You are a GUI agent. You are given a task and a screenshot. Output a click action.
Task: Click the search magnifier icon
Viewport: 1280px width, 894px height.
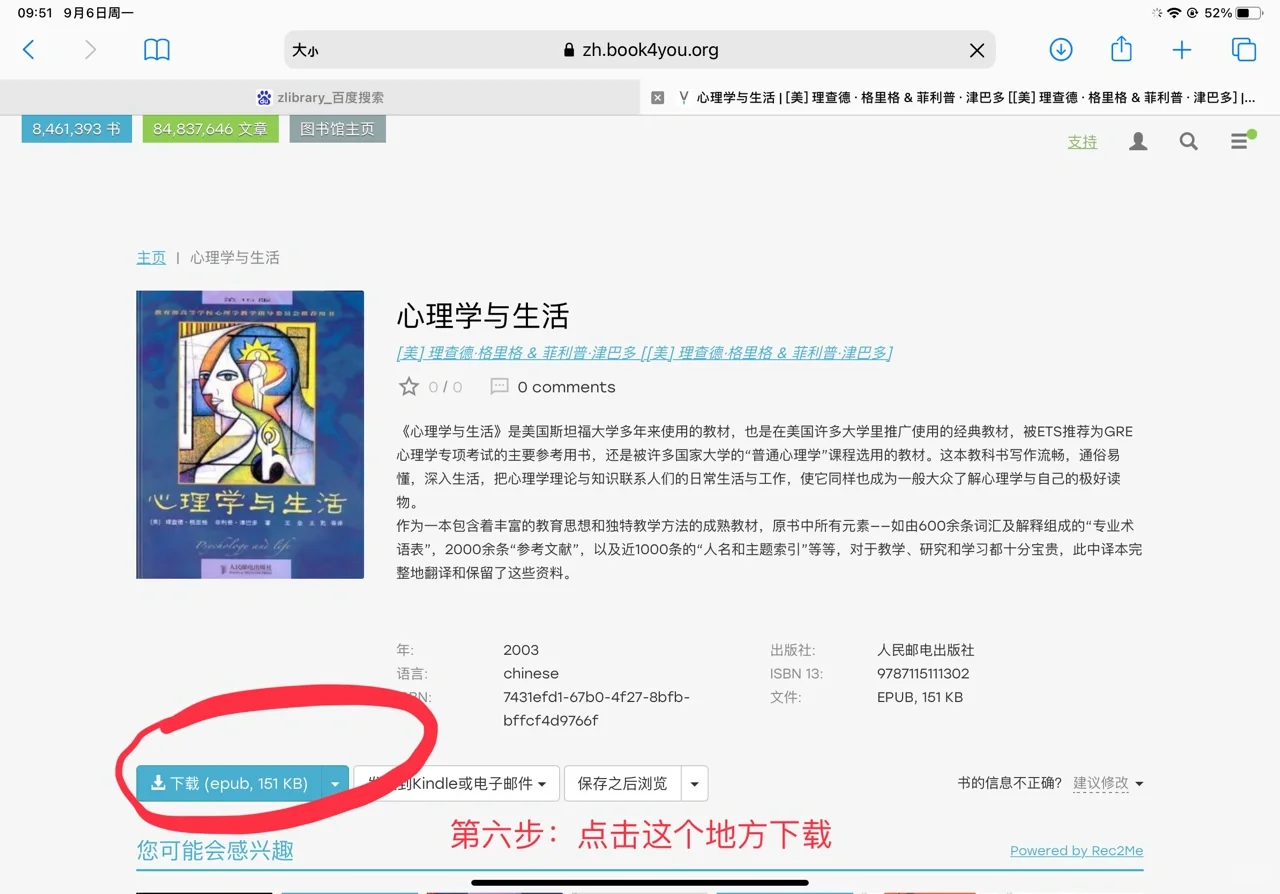coord(1188,142)
